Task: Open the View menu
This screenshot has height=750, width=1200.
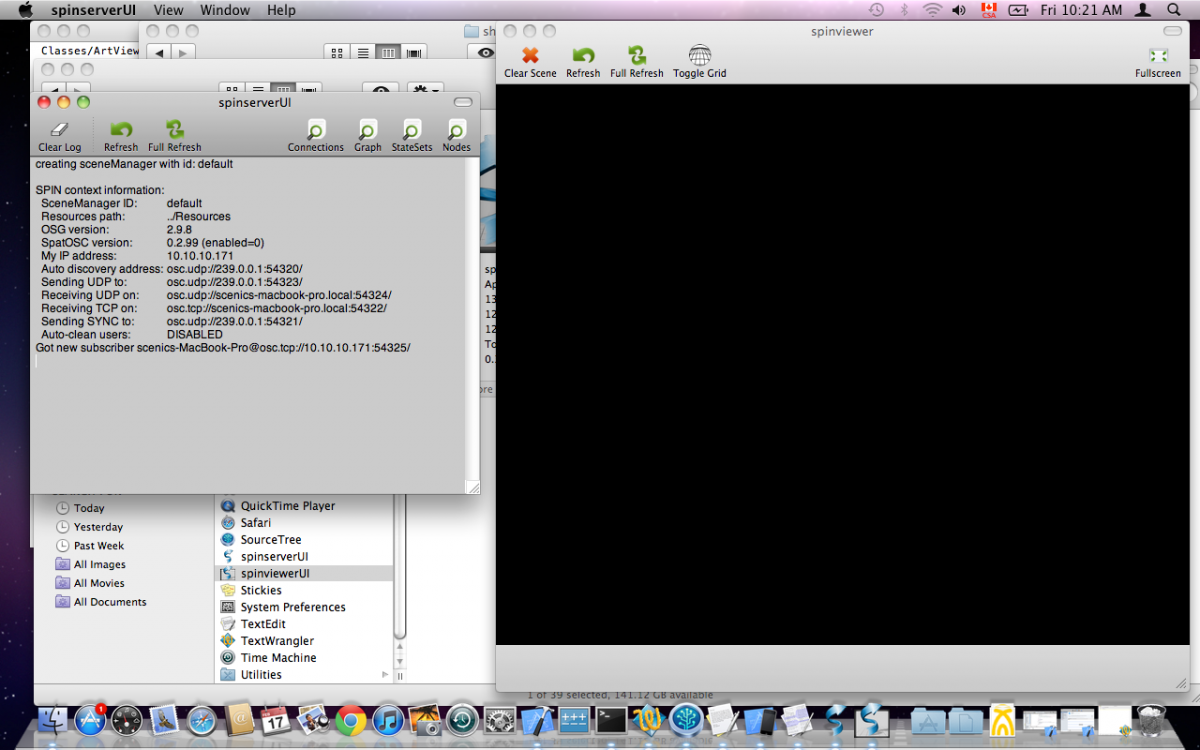Action: pos(168,10)
